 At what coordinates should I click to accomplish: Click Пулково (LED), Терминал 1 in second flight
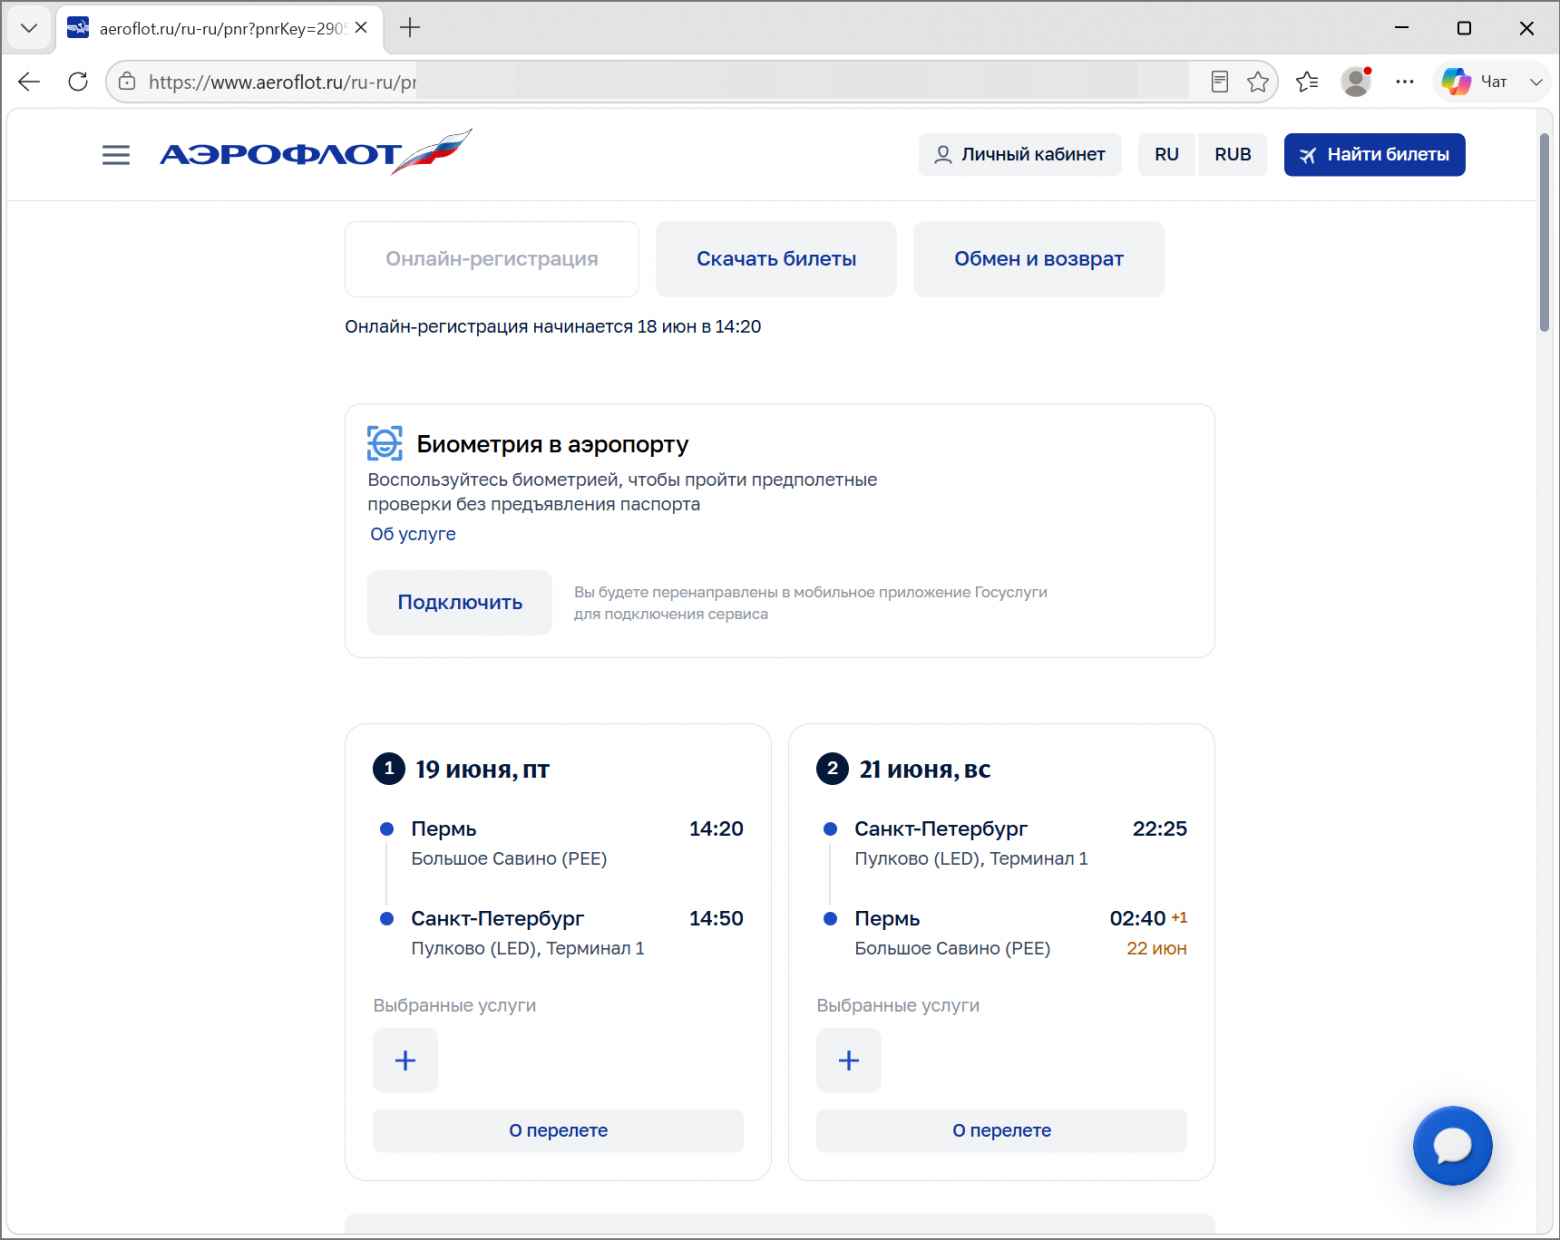tap(971, 859)
